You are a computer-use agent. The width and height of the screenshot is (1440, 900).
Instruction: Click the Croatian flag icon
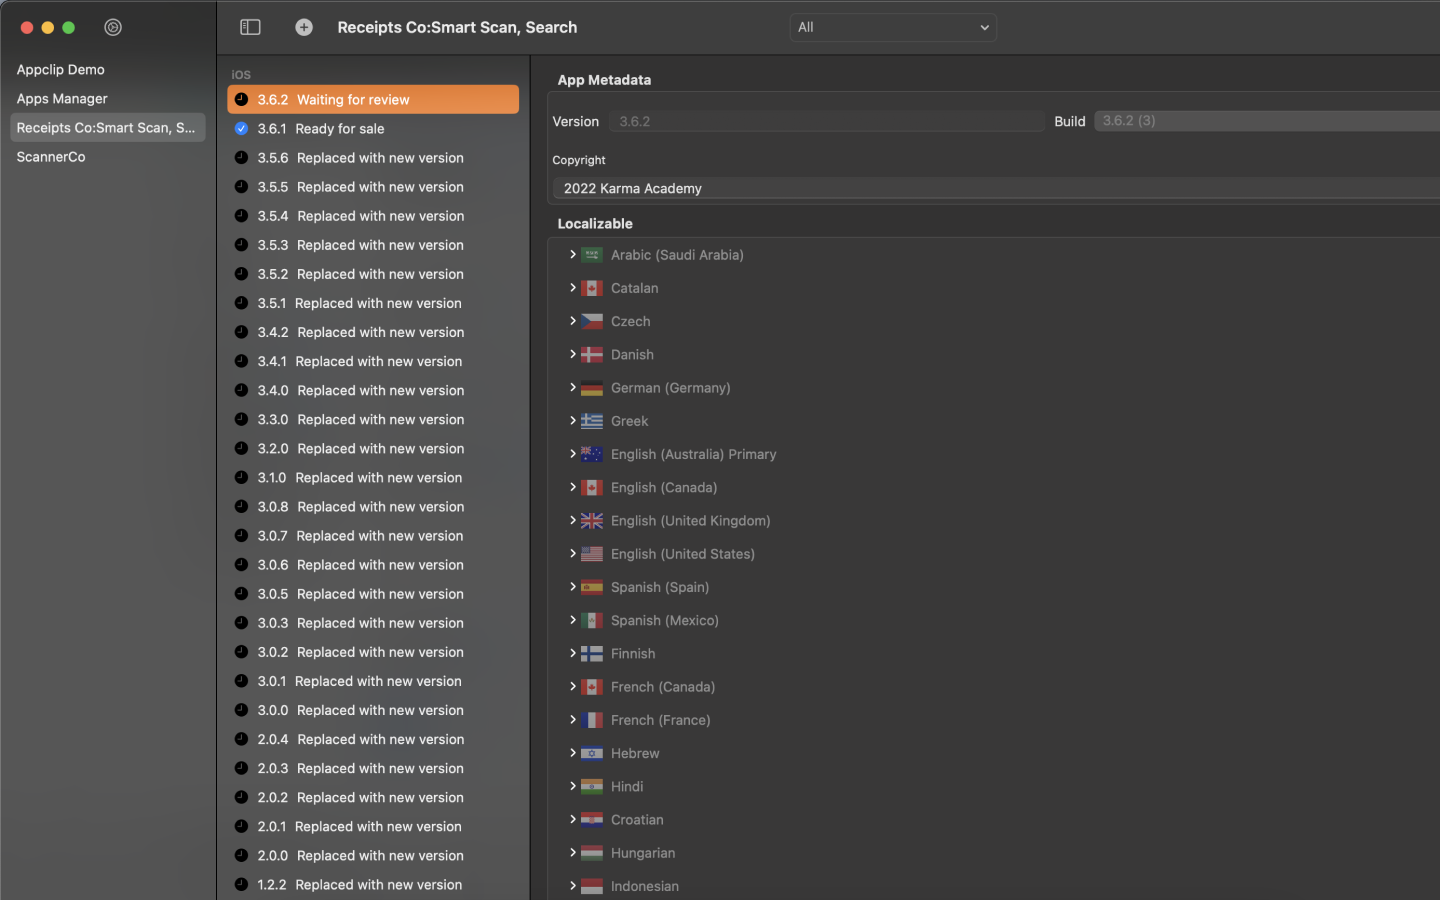click(x=592, y=819)
